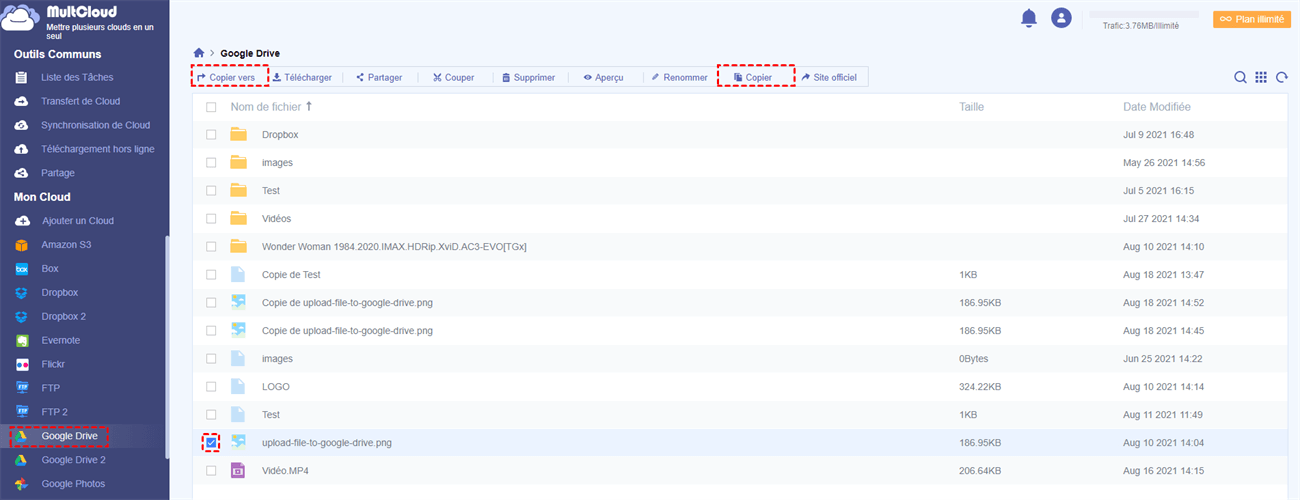
Task: Check the Copie de Test checkbox
Action: pyautogui.click(x=211, y=274)
